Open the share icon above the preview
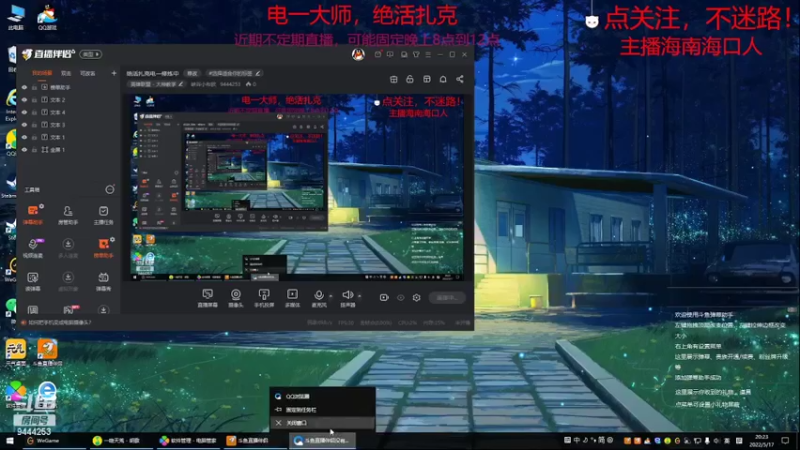This screenshot has height=450, width=800. [460, 79]
